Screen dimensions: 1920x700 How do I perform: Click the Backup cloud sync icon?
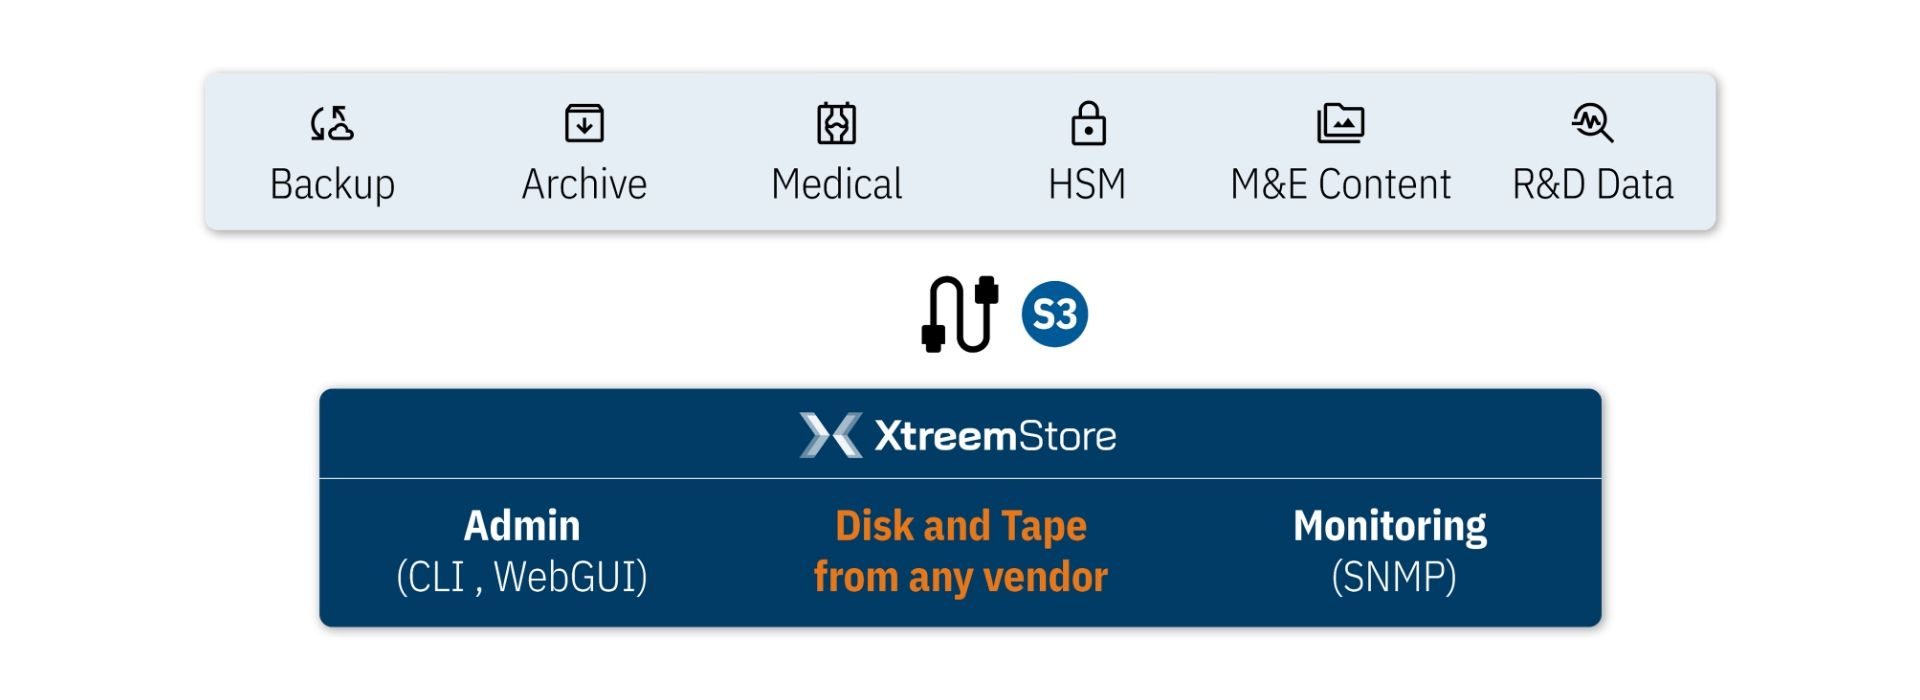pyautogui.click(x=332, y=124)
